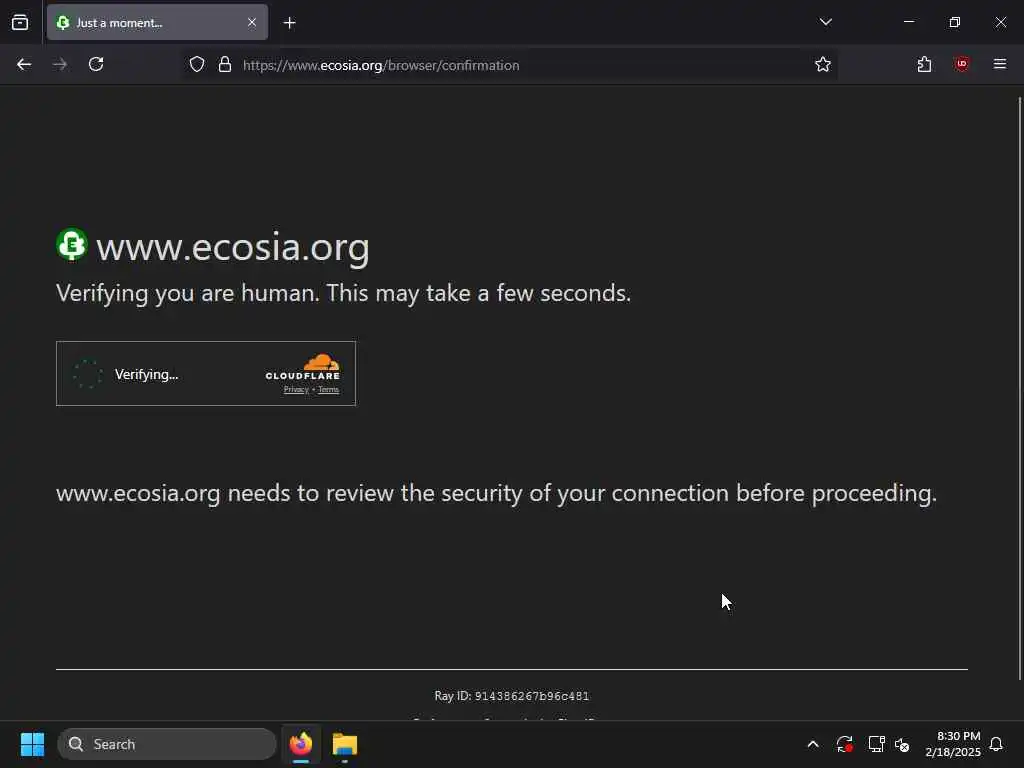Open Cloudflare Terms link
This screenshot has width=1024, height=768.
[328, 390]
